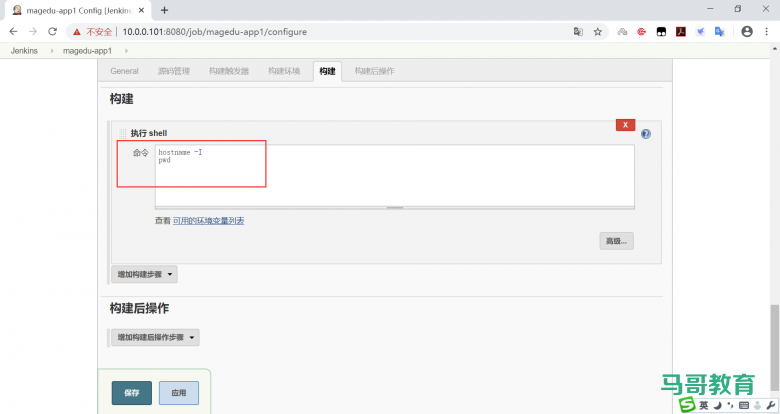
Task: Switch to the General tab
Action: tap(124, 71)
